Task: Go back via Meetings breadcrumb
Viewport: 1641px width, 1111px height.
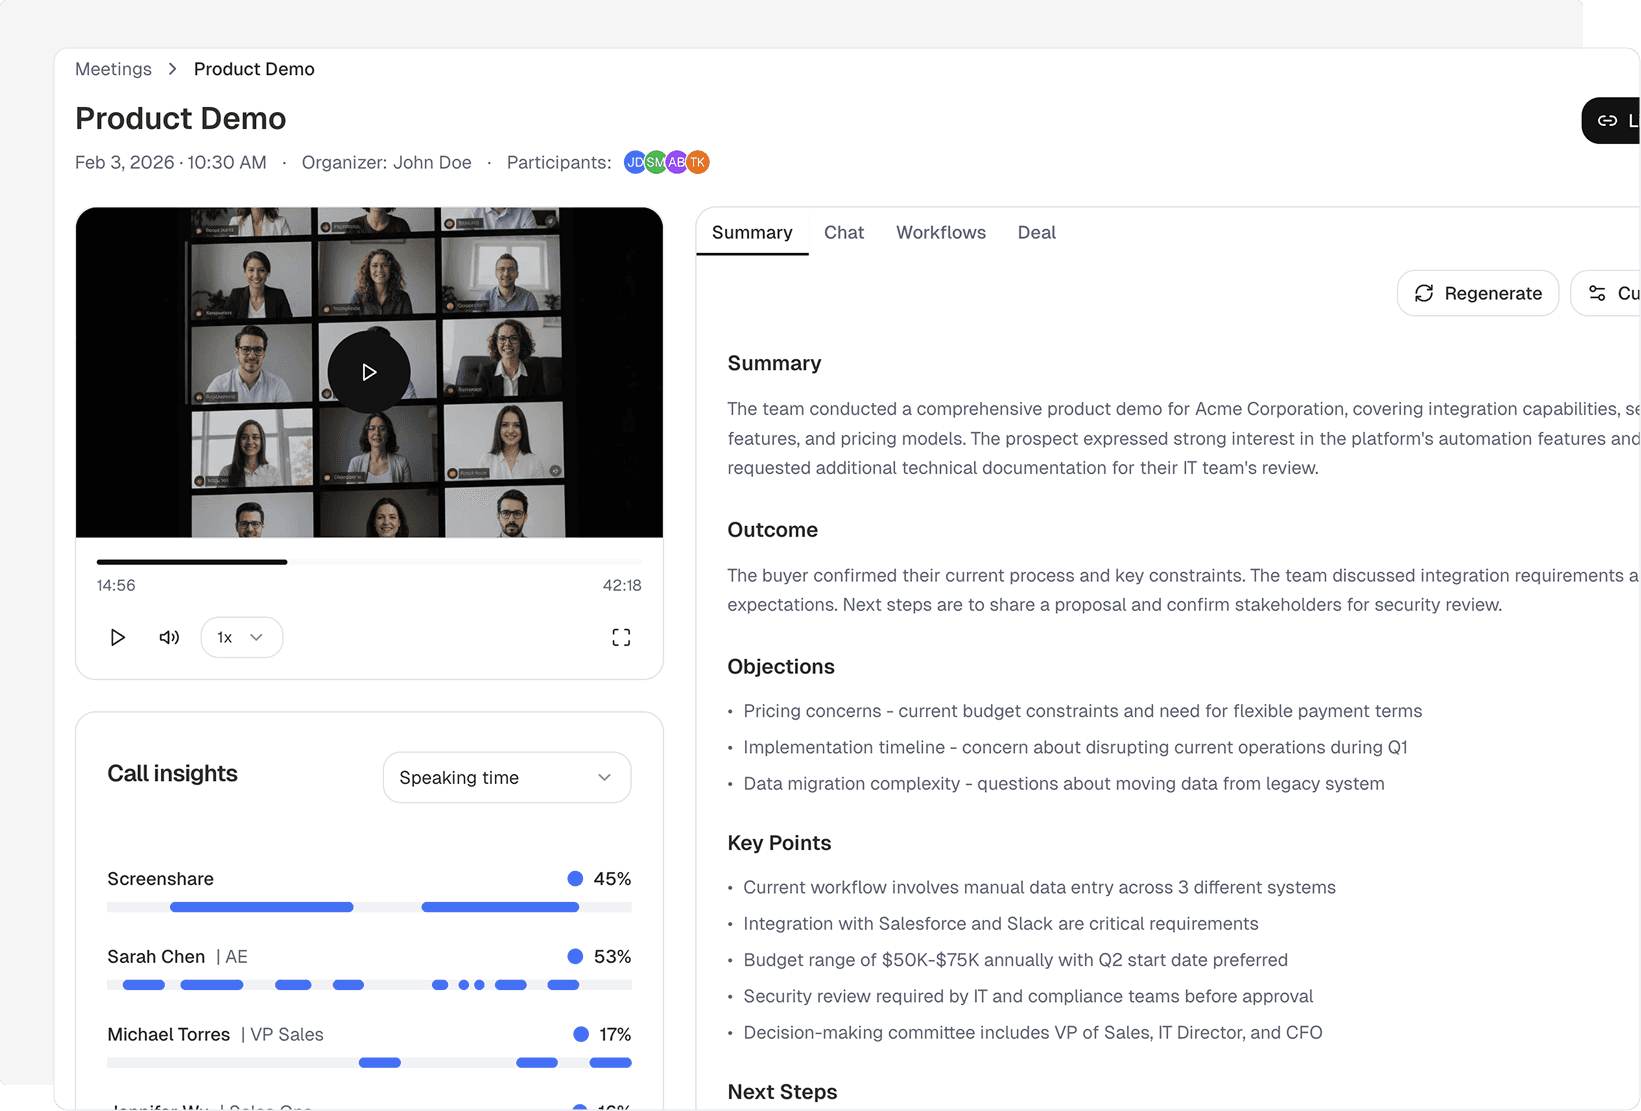Action: coord(113,69)
